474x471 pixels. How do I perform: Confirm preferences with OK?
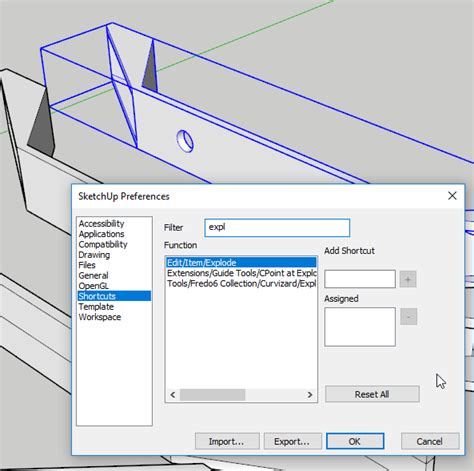(x=355, y=441)
